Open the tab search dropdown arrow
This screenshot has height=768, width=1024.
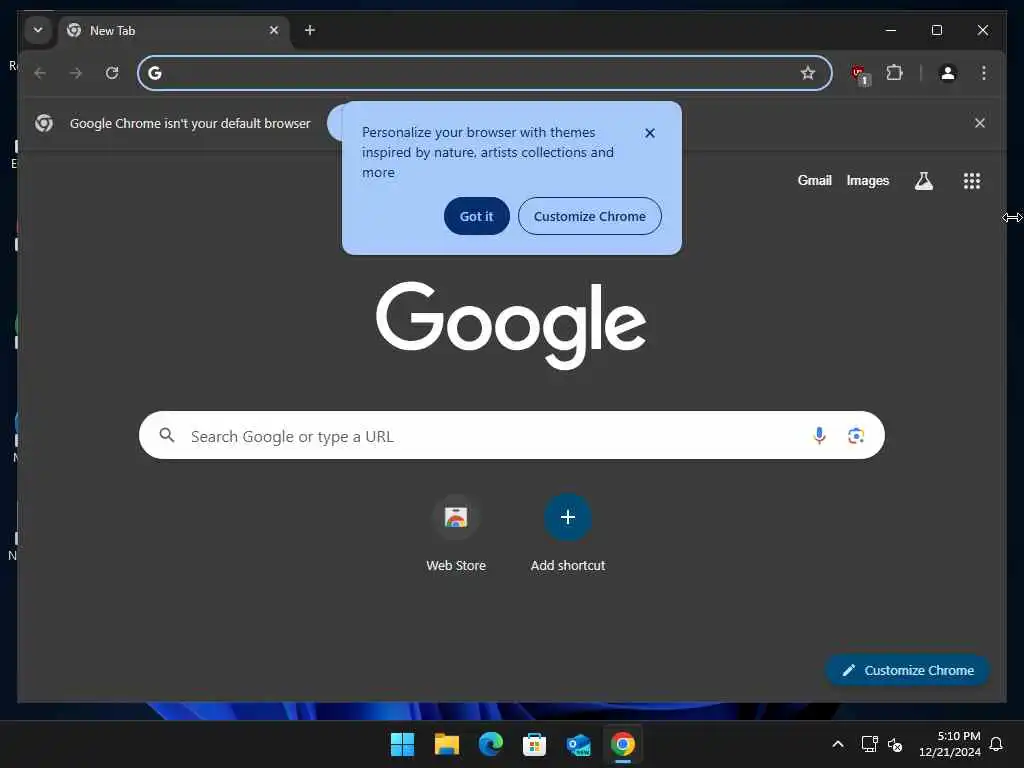38,30
